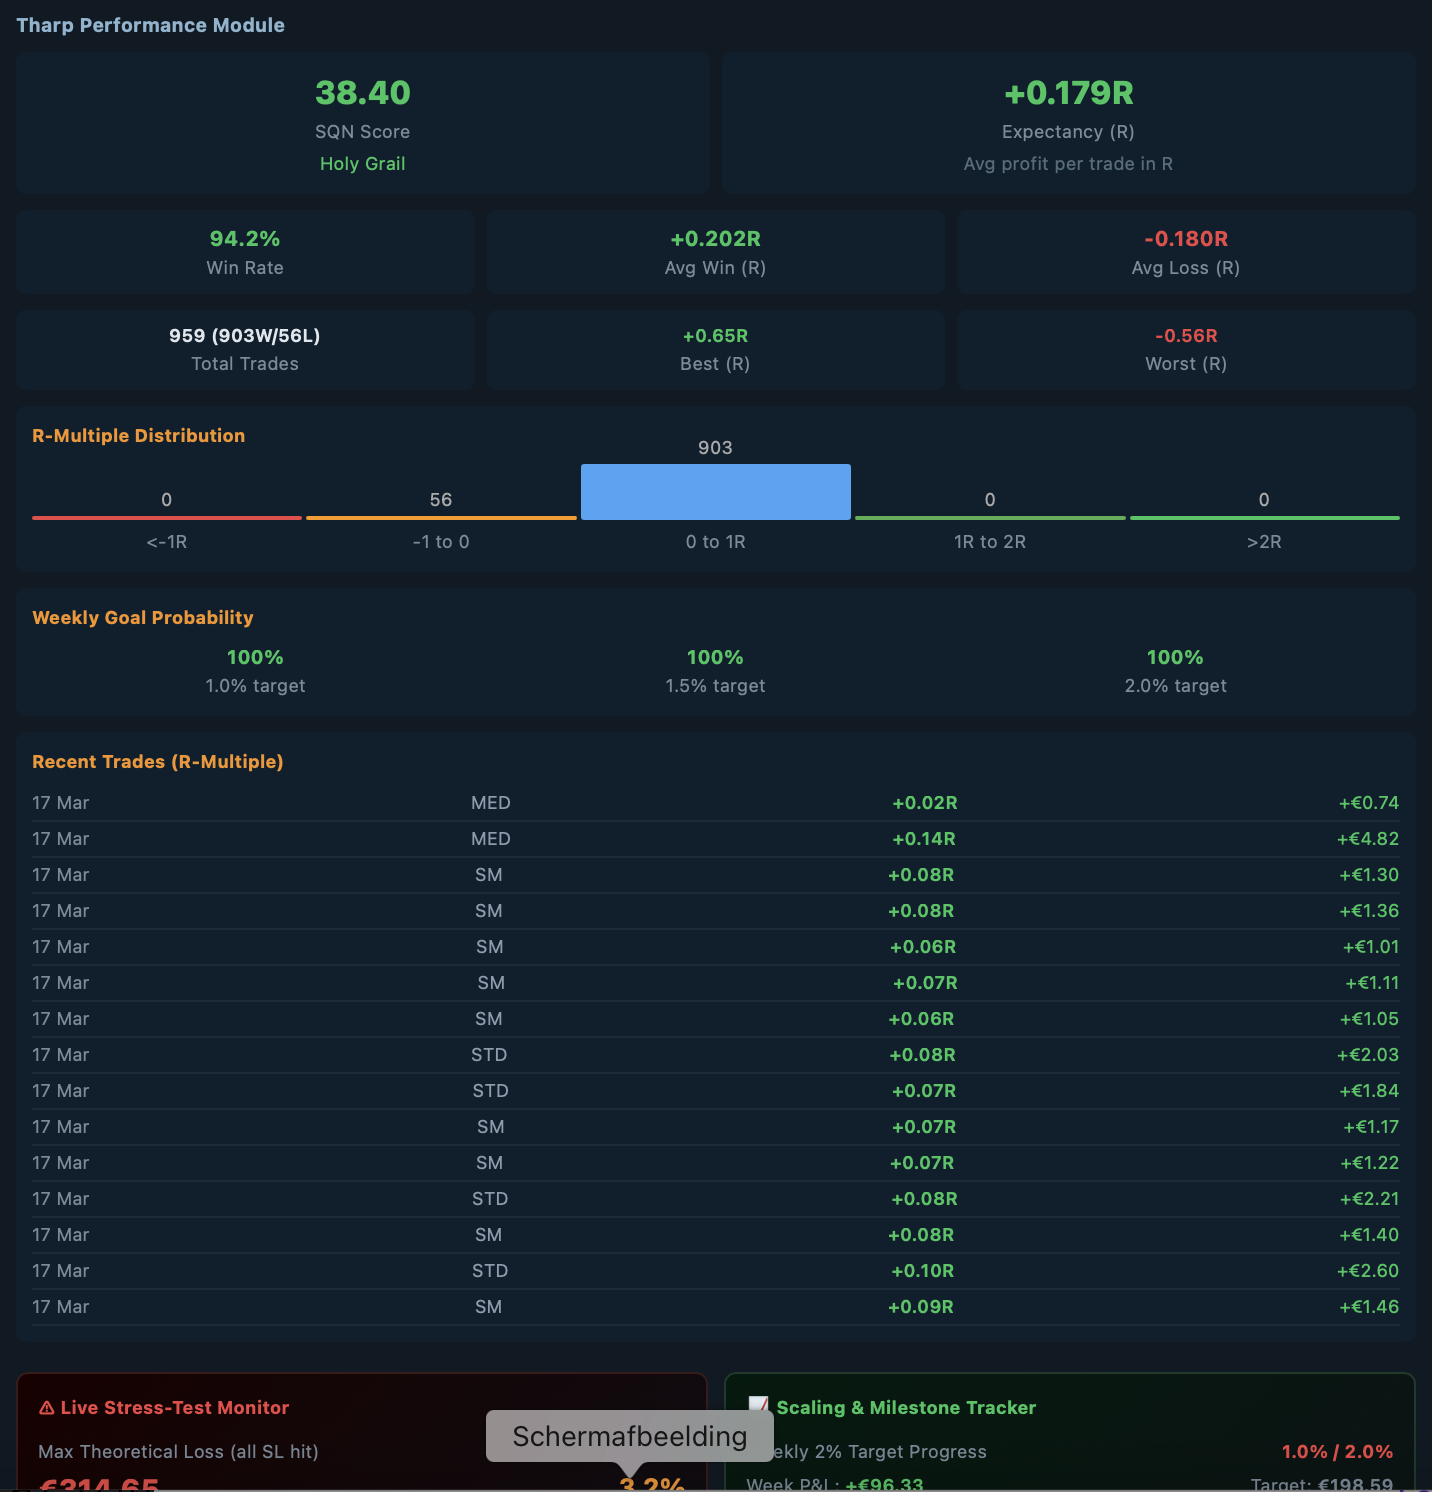
Task: Expand the Weekly Goal Probability section
Action: tap(142, 617)
